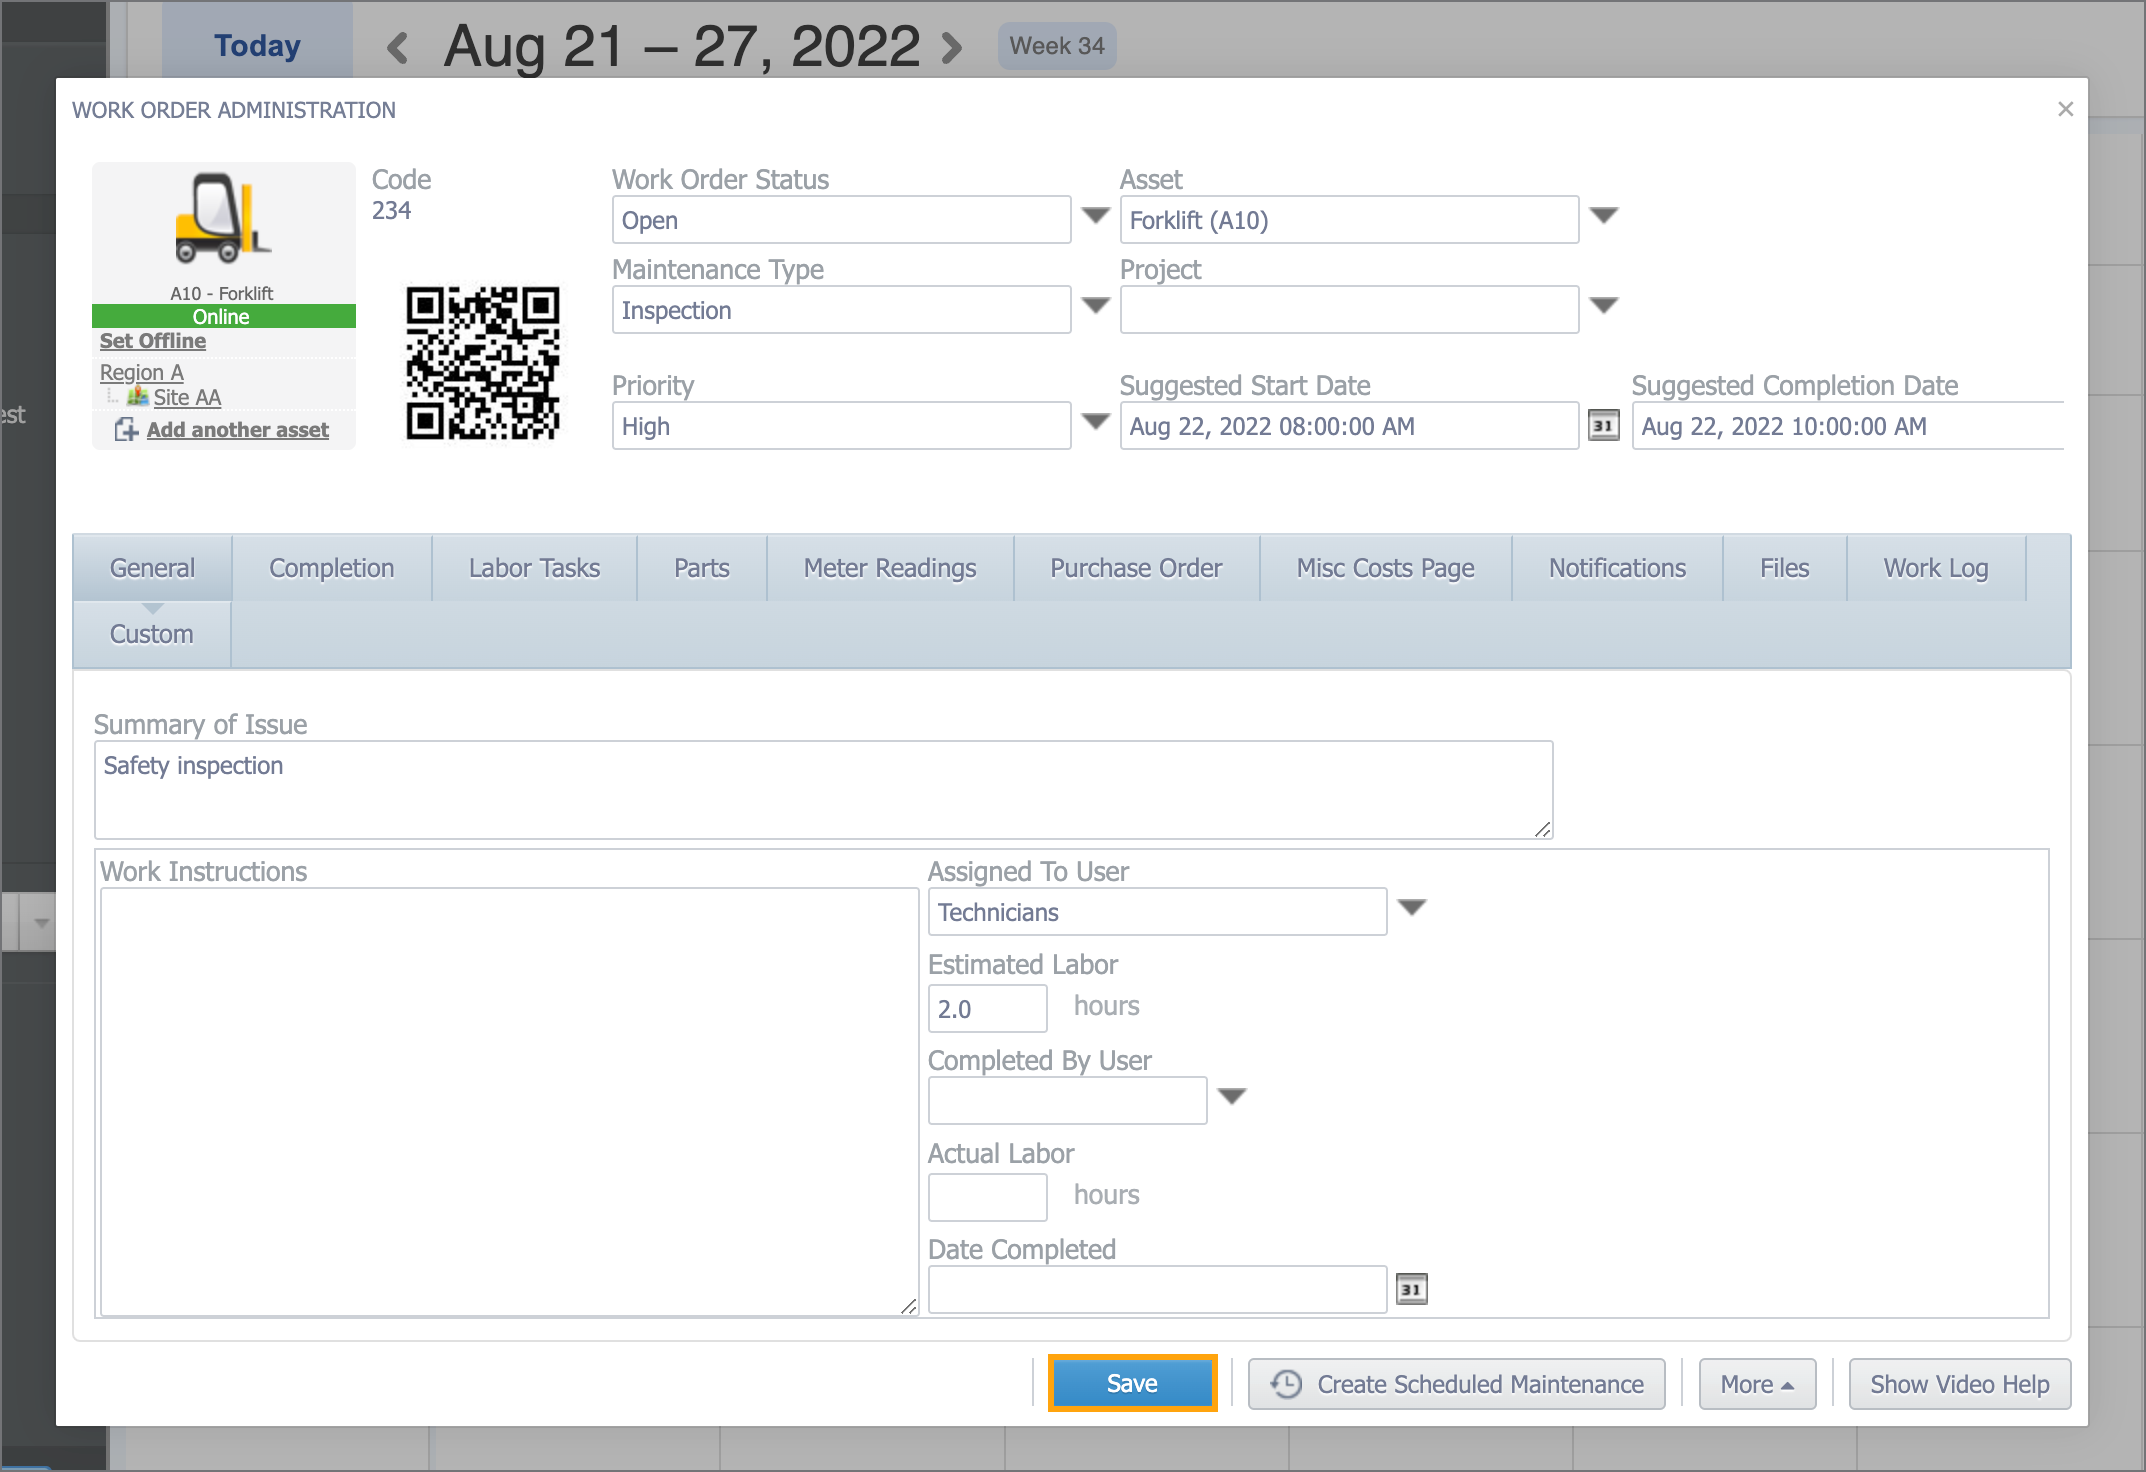Screen dimensions: 2146x1472
Task: Open the Date Completed calendar picker
Action: 1411,1289
